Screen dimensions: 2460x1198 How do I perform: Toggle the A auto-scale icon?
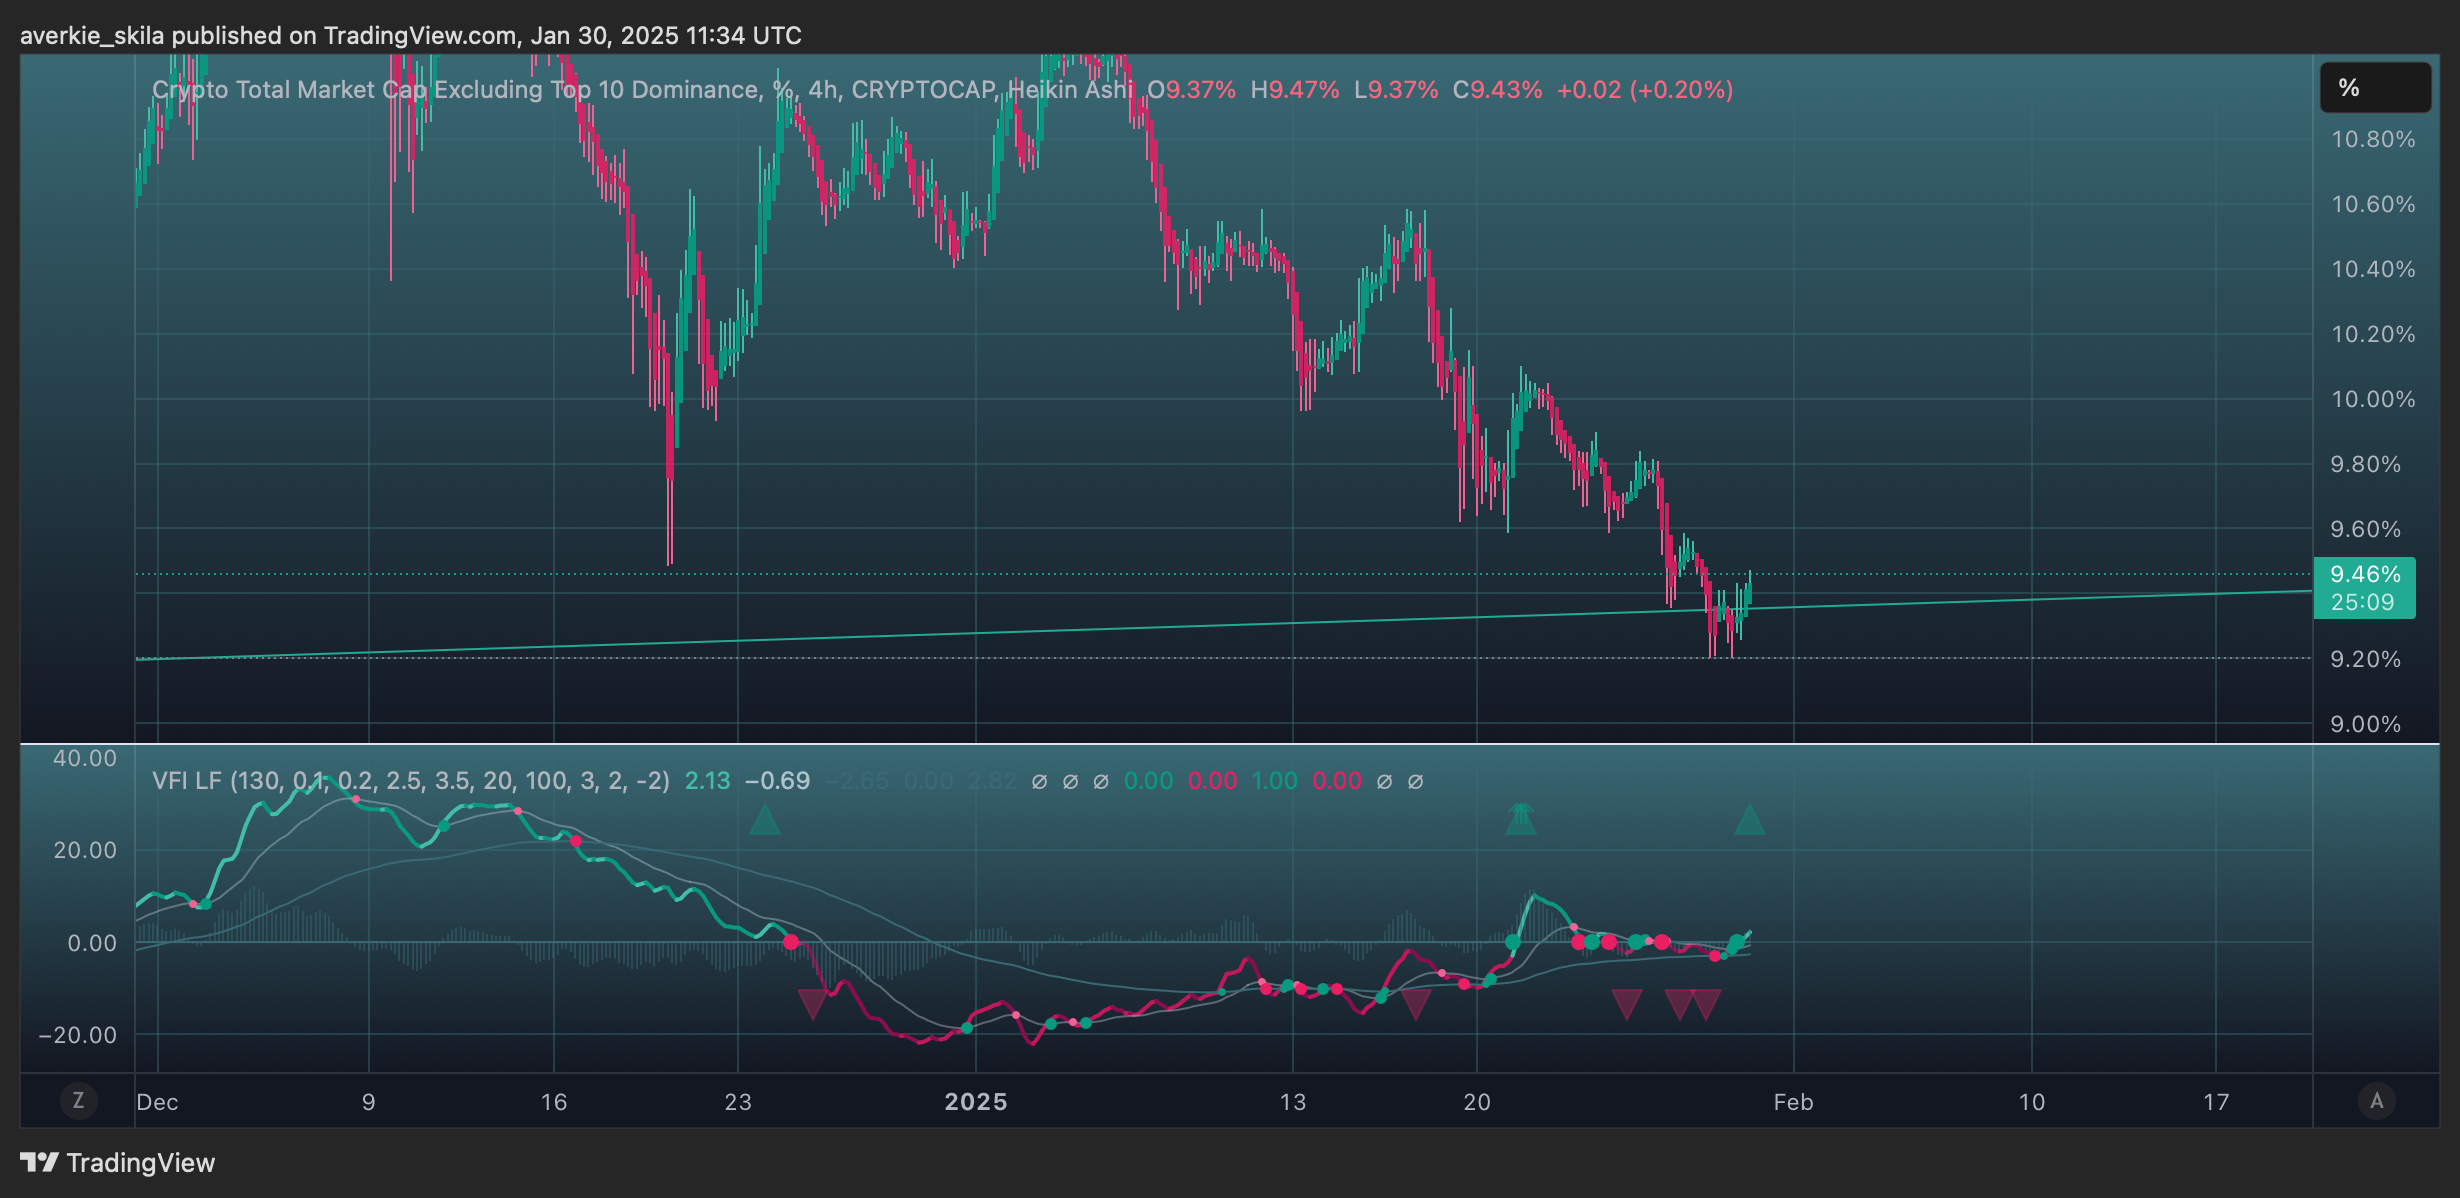click(x=2377, y=1101)
